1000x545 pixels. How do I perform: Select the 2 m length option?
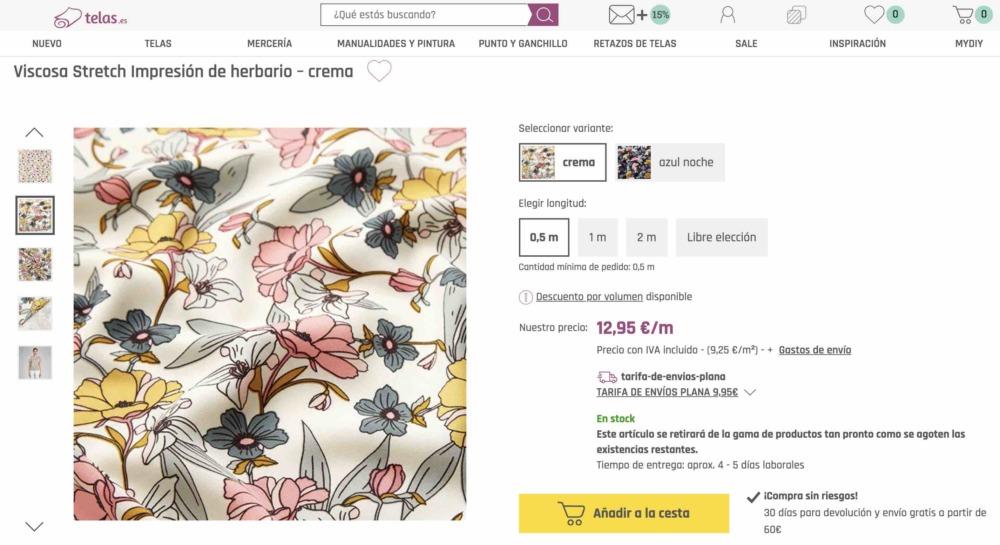[647, 237]
